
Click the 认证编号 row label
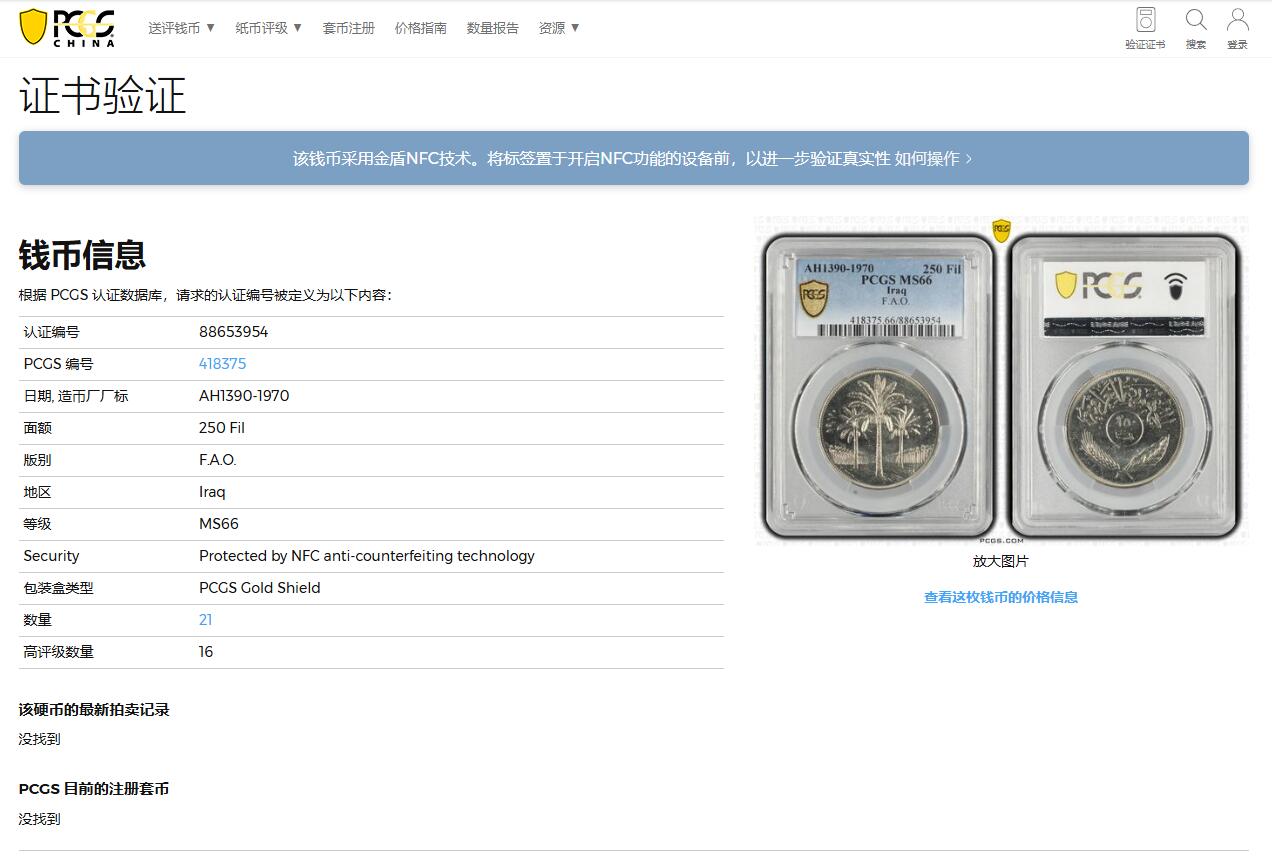click(51, 332)
